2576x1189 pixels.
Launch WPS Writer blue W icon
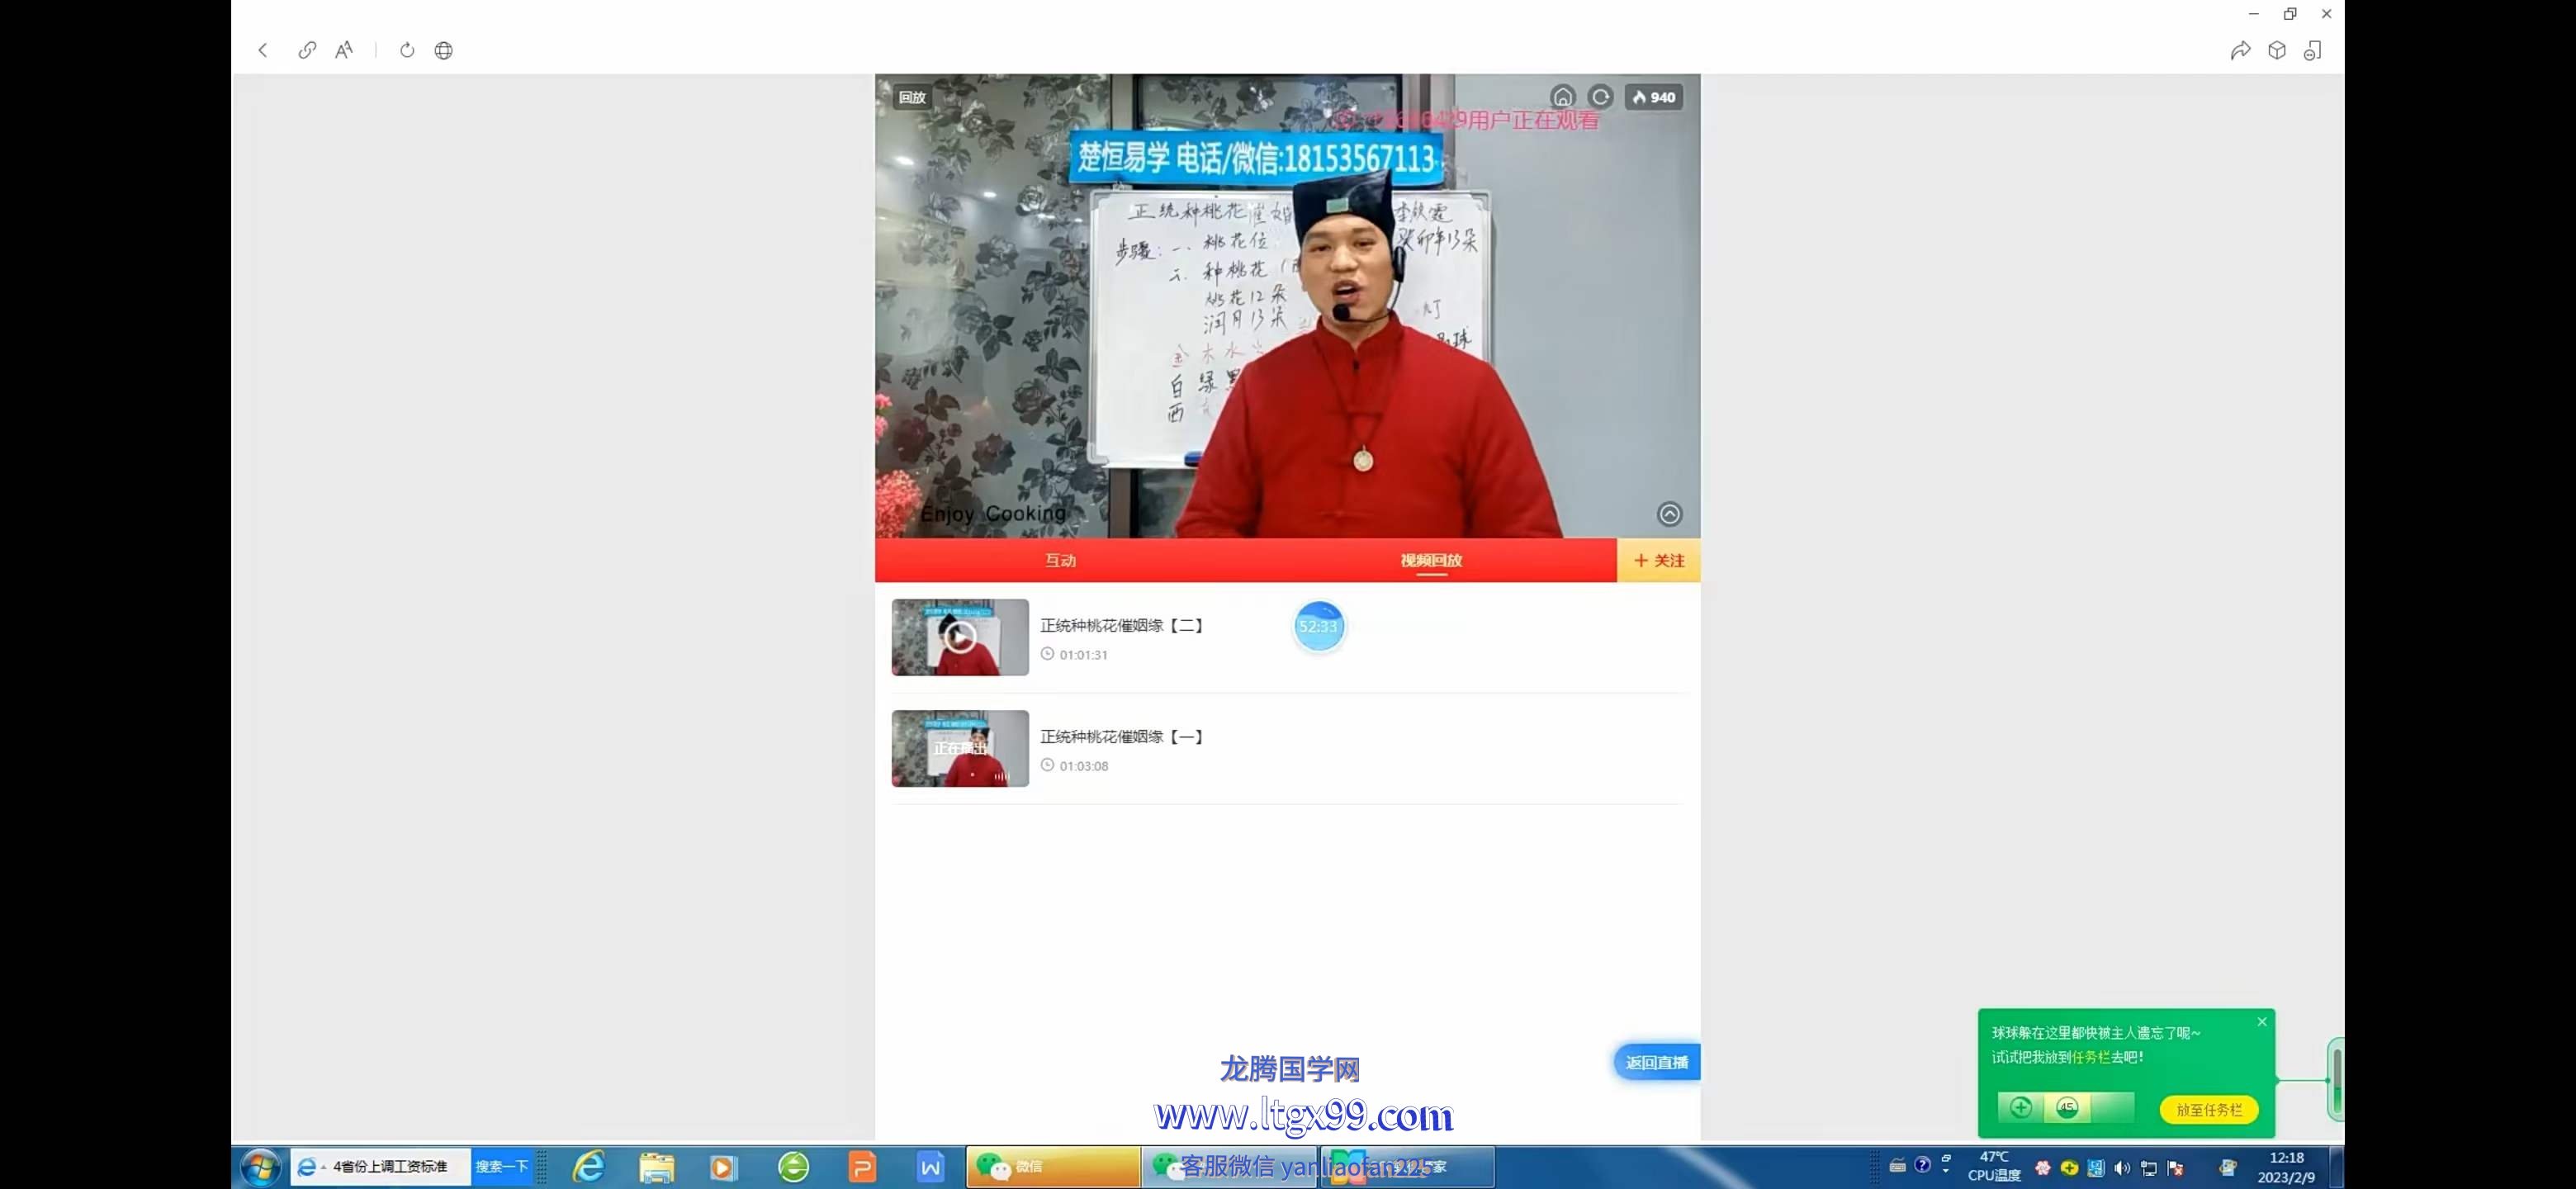click(x=930, y=1167)
